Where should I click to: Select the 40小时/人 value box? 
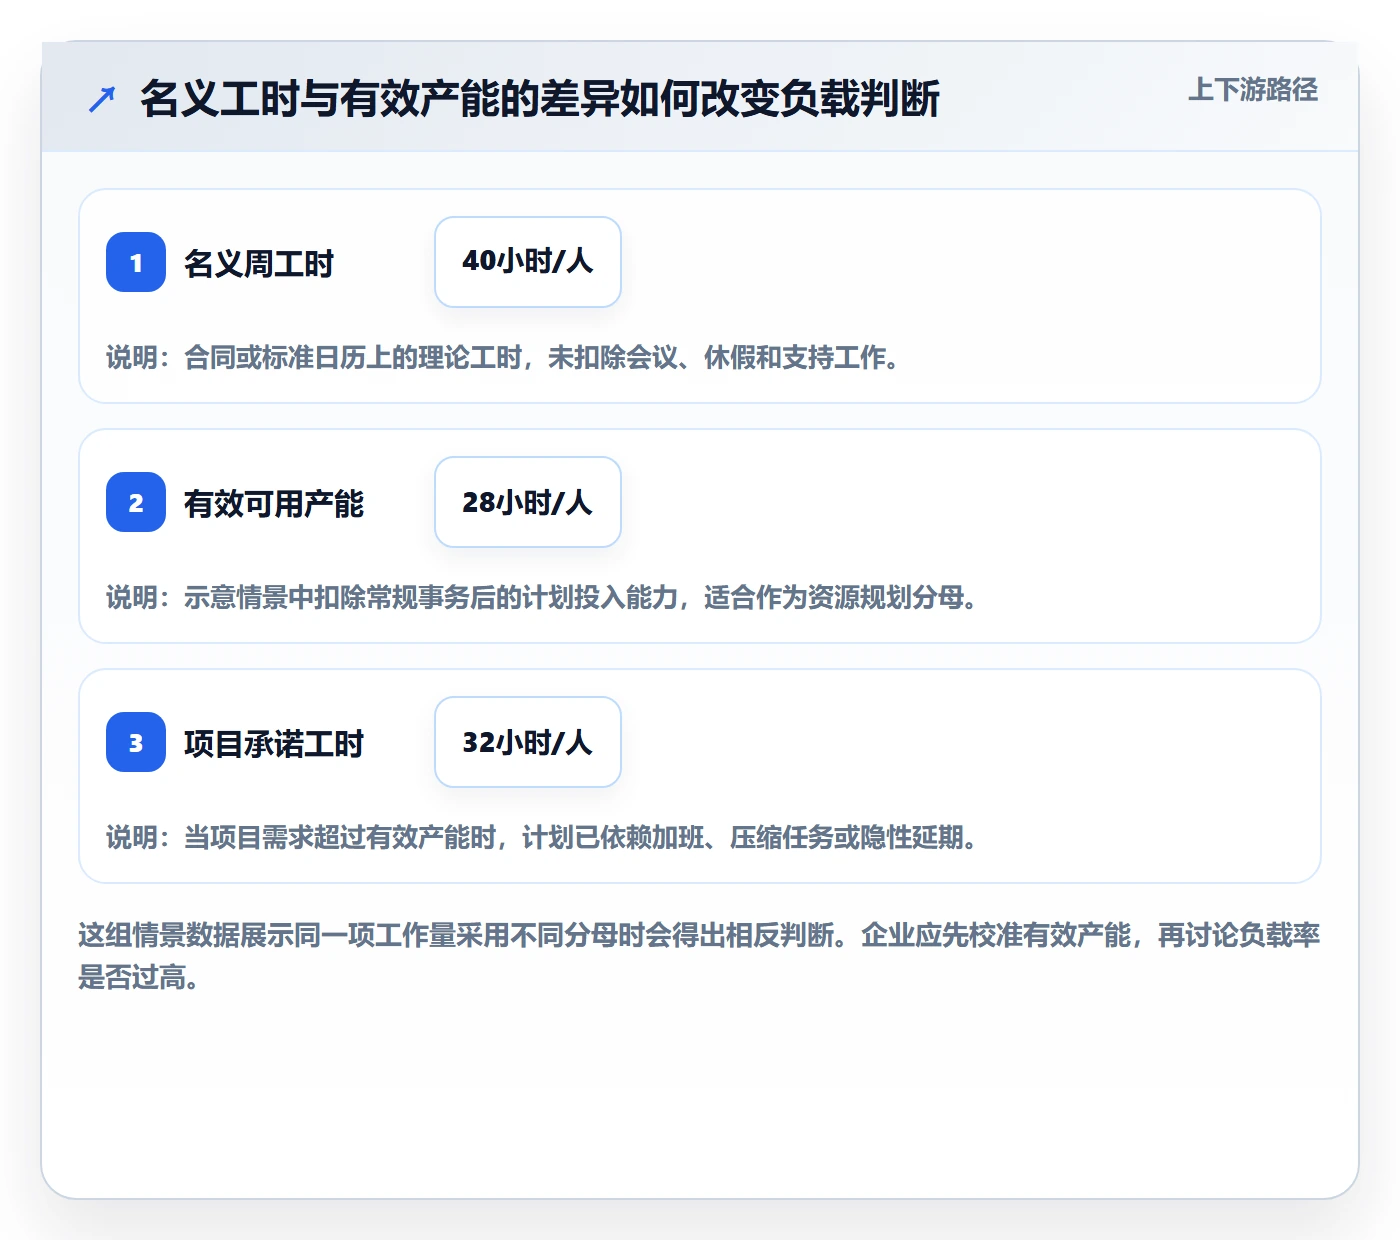pyautogui.click(x=528, y=262)
